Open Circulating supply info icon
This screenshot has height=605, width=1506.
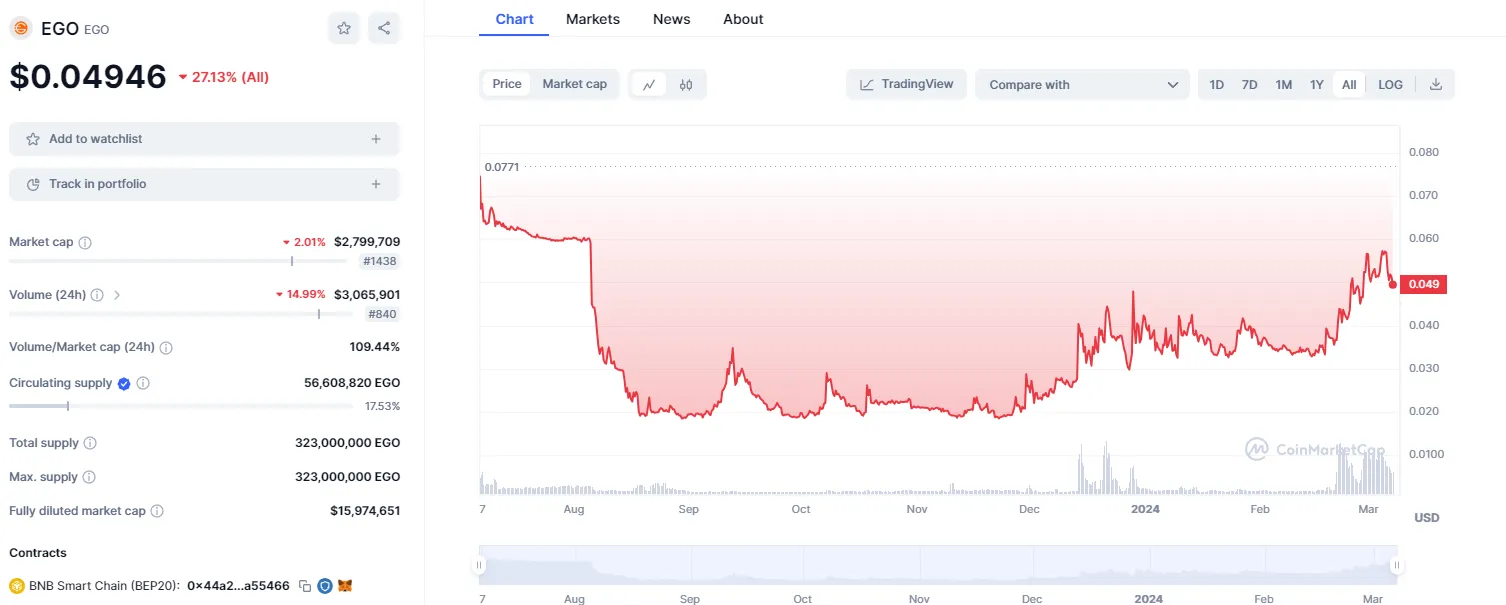pyautogui.click(x=143, y=383)
